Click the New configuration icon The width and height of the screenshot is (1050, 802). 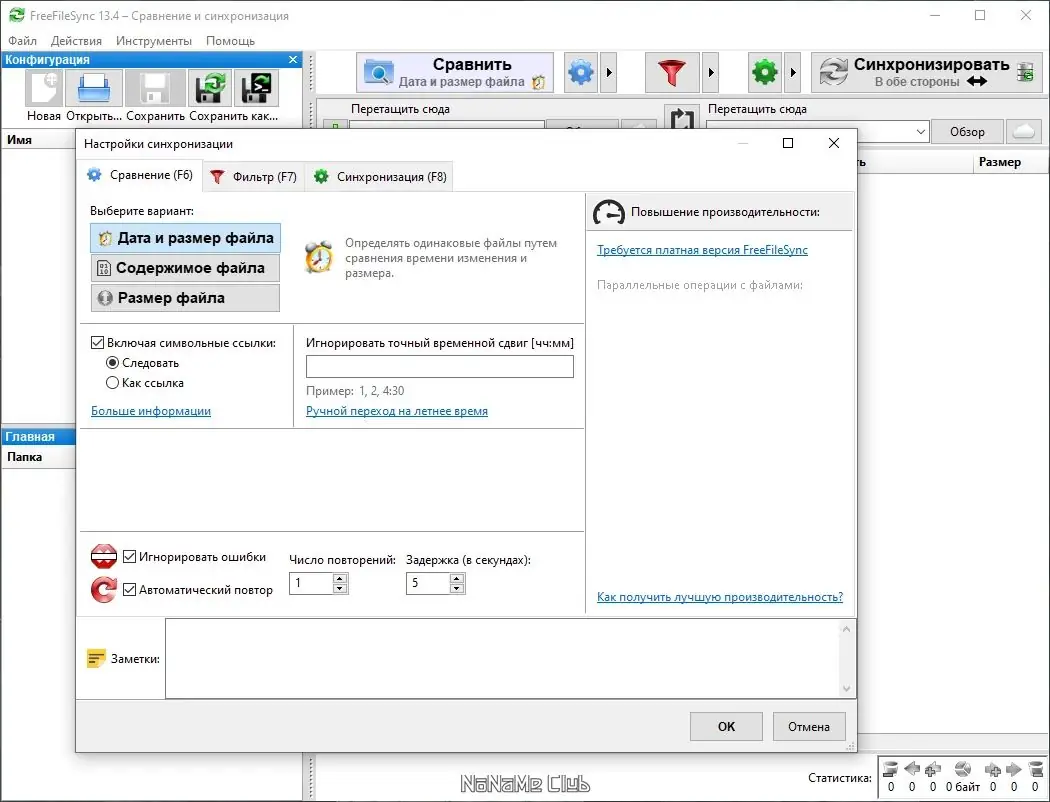point(44,88)
